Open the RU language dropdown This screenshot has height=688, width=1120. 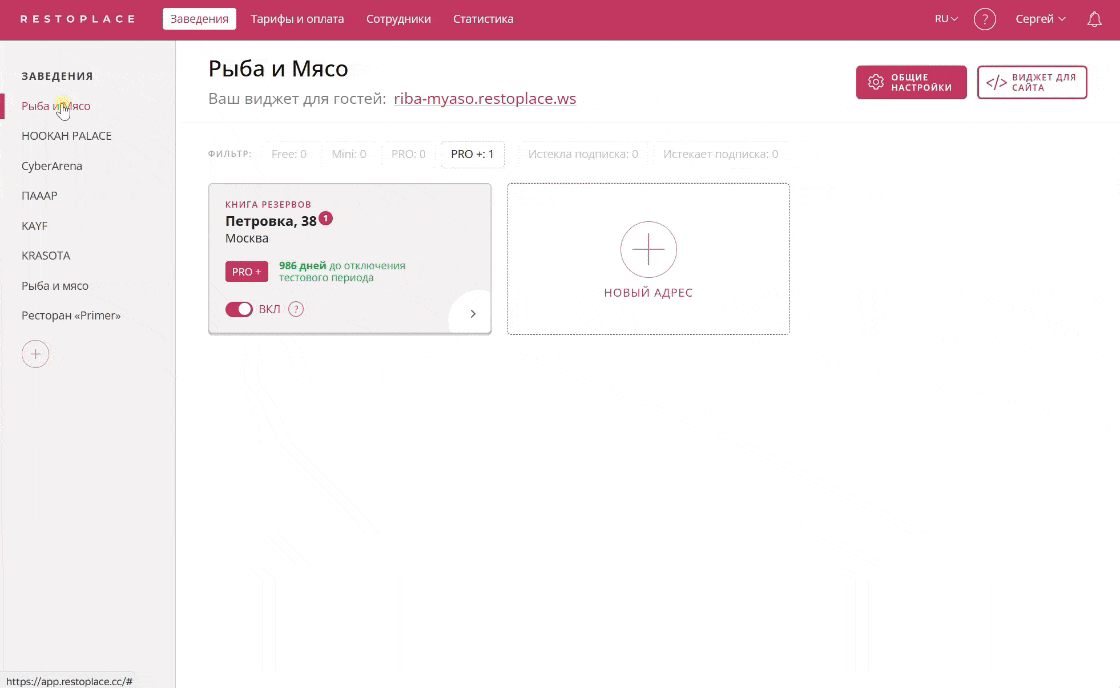(x=946, y=19)
